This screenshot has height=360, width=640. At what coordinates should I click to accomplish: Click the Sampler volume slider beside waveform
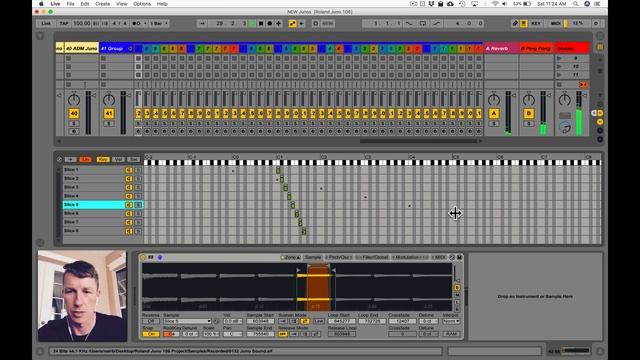coord(456,273)
